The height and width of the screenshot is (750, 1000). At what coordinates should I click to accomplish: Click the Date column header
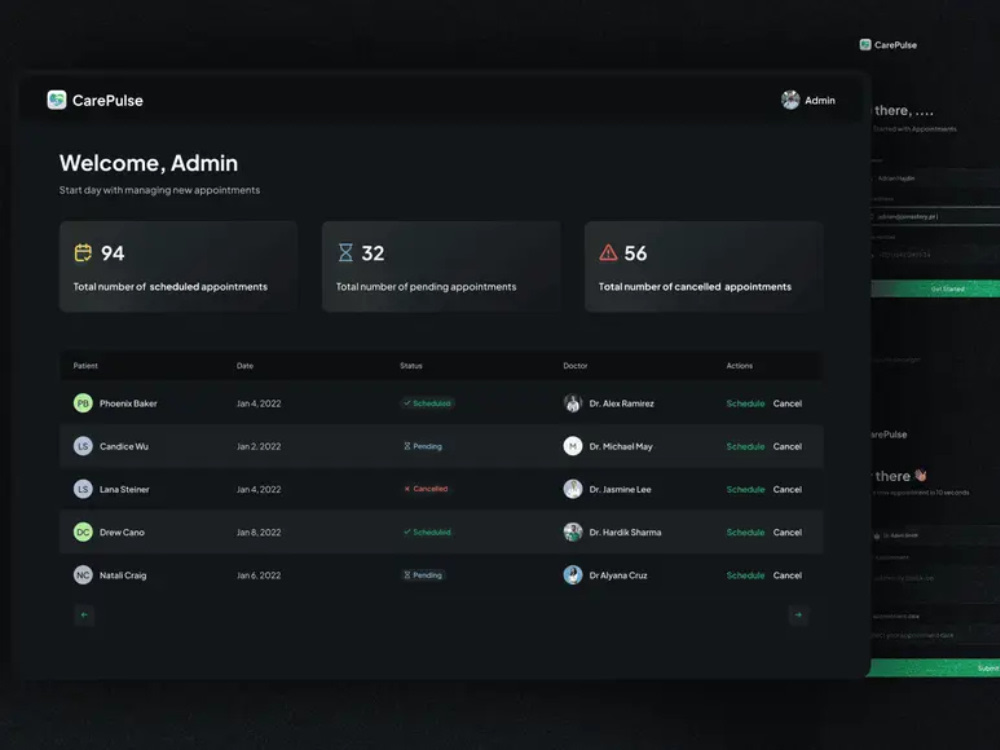pos(245,365)
